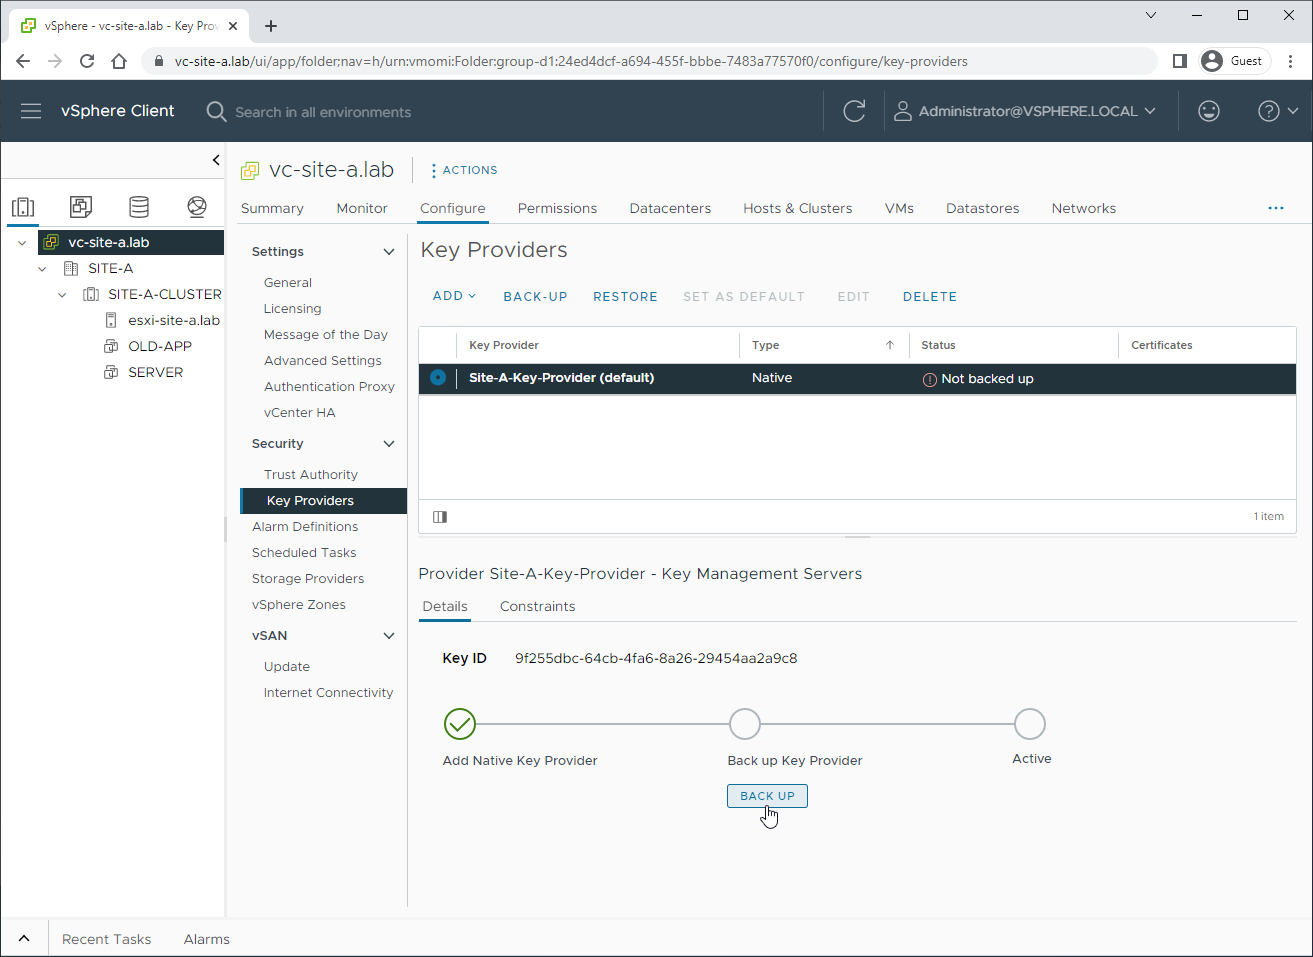
Task: Refresh the vSphere Client data
Action: (x=854, y=111)
